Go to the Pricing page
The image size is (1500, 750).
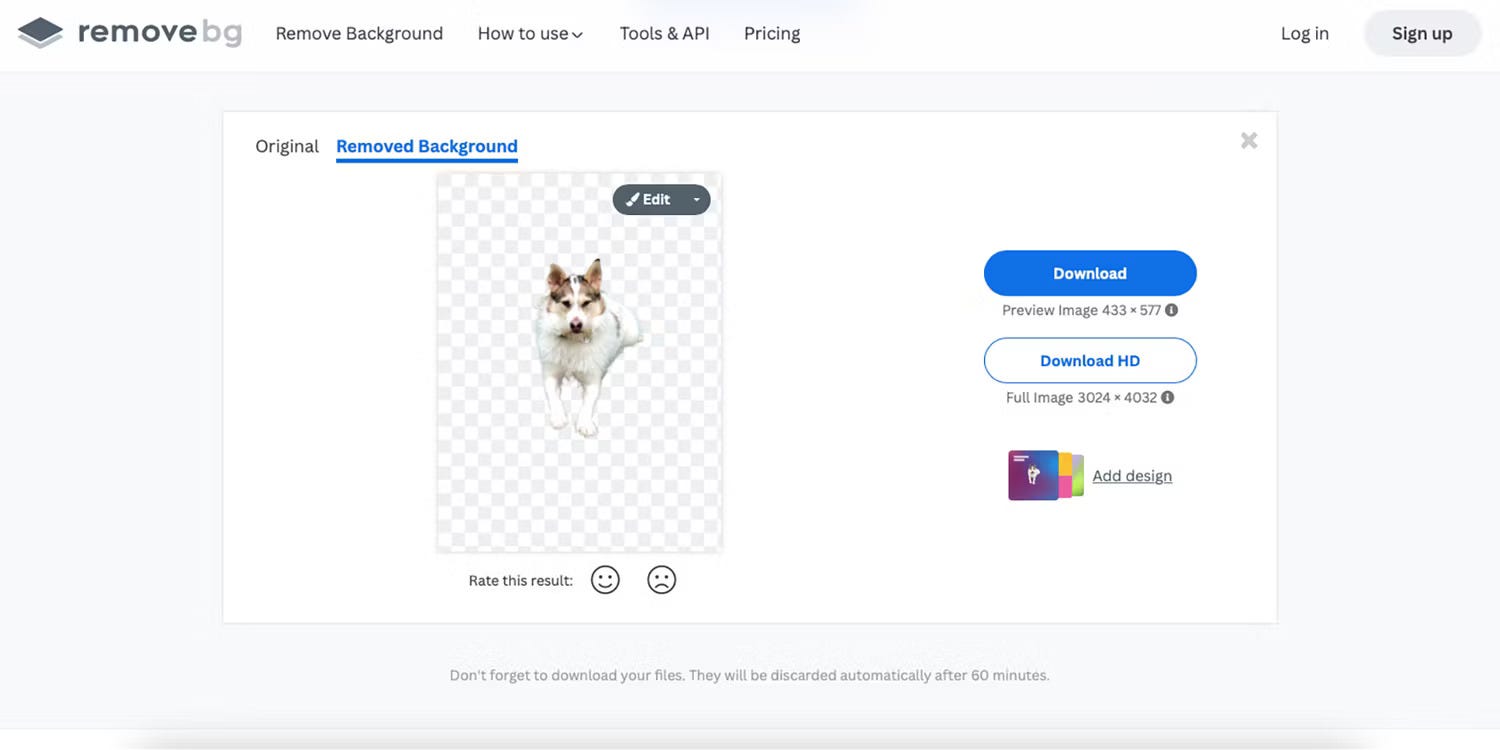[772, 33]
